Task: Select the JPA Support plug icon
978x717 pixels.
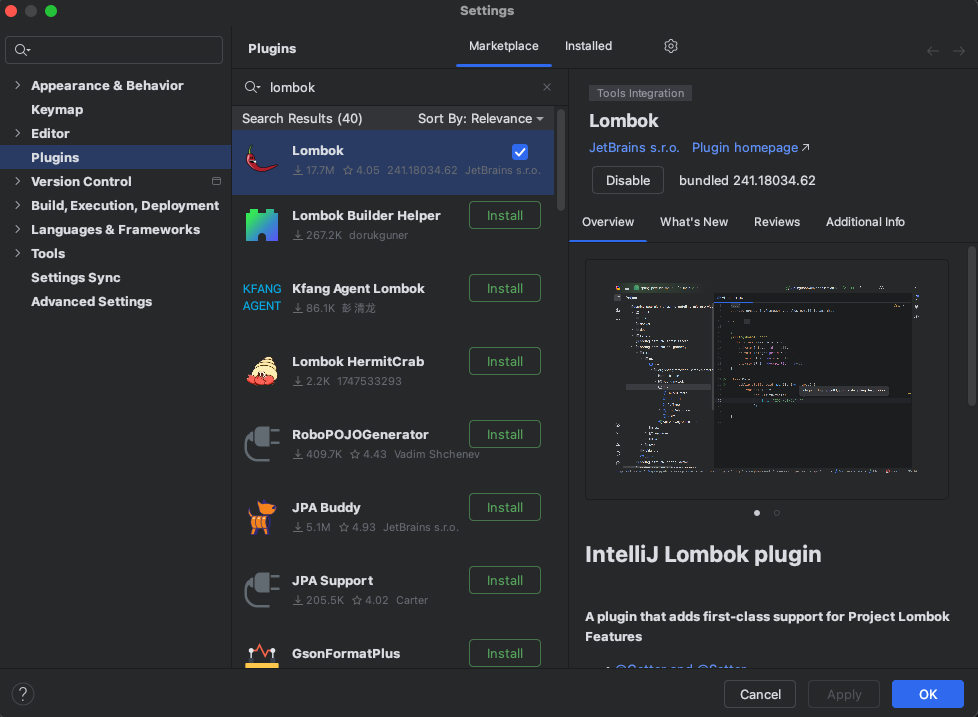Action: [262, 590]
